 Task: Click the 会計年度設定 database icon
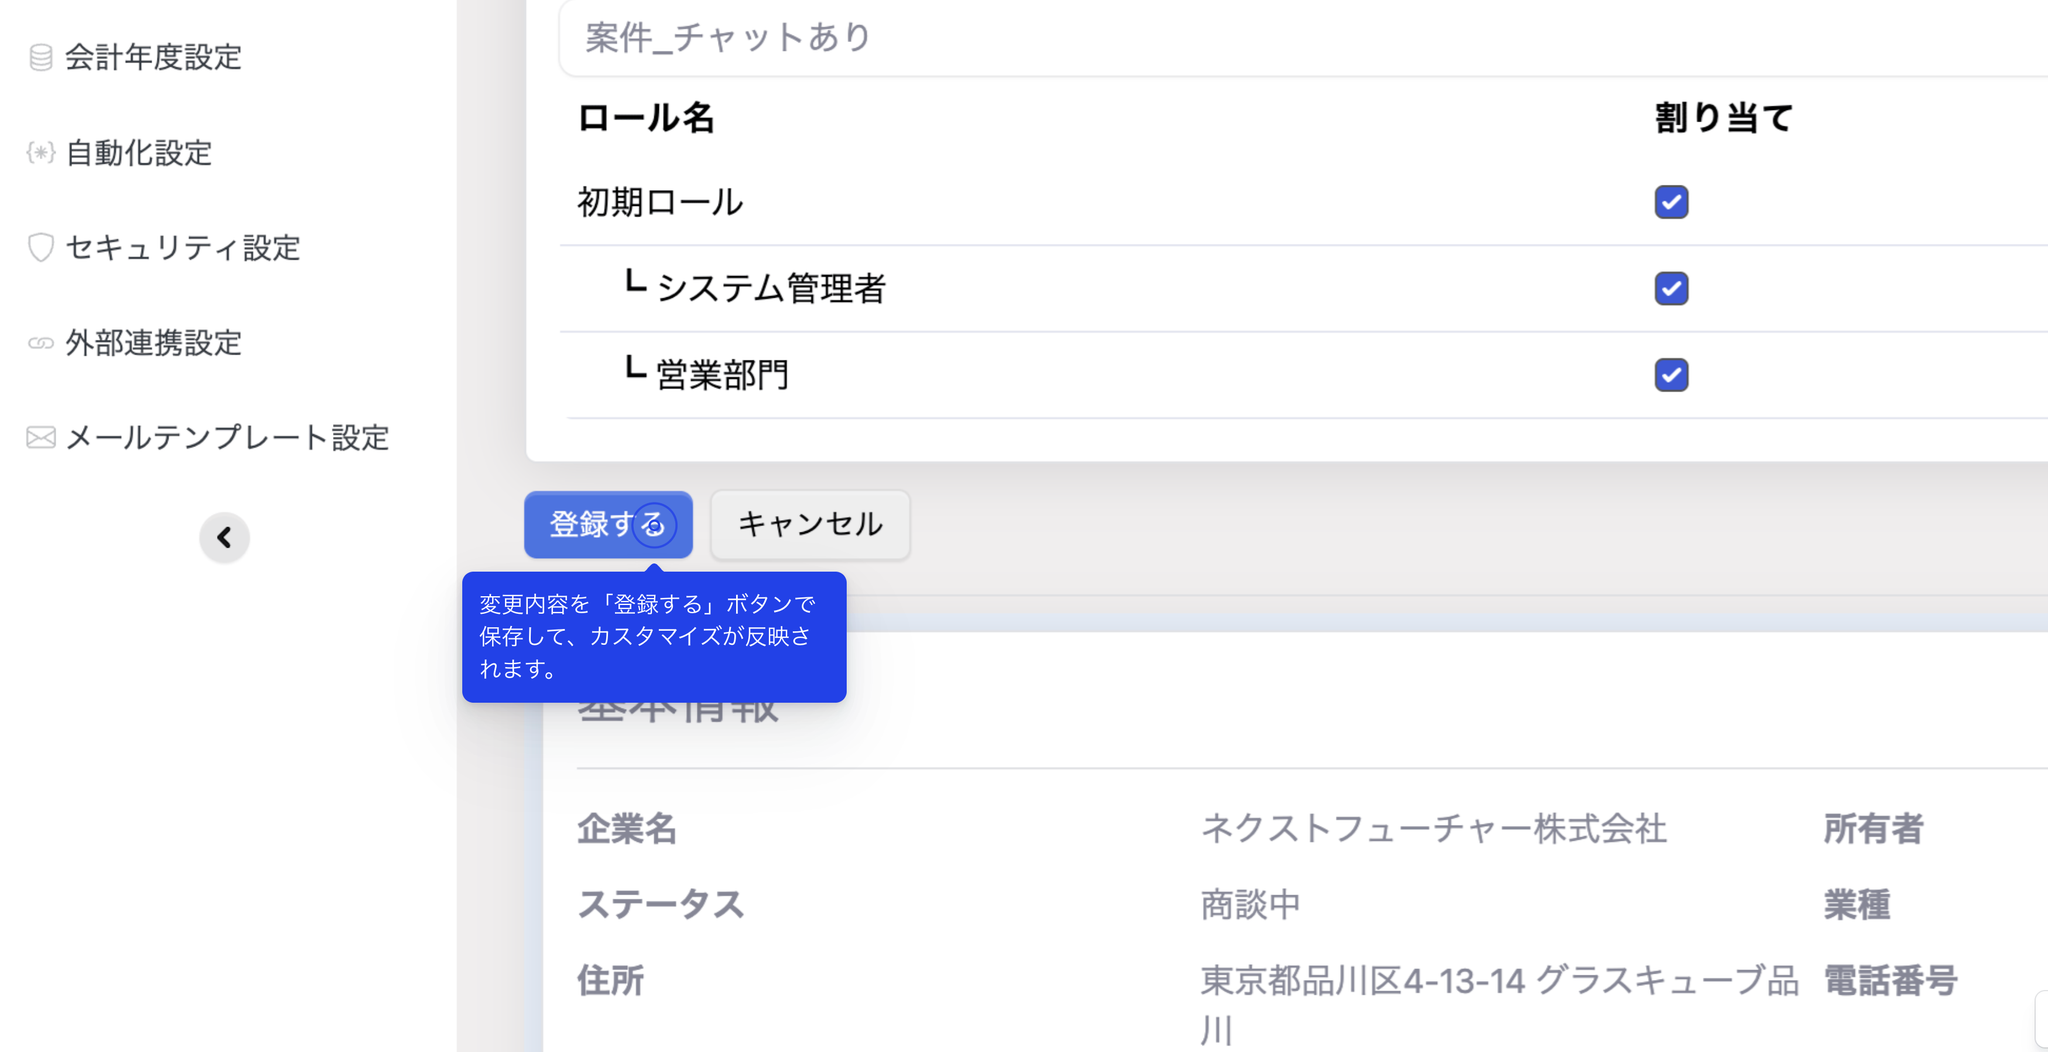[40, 57]
